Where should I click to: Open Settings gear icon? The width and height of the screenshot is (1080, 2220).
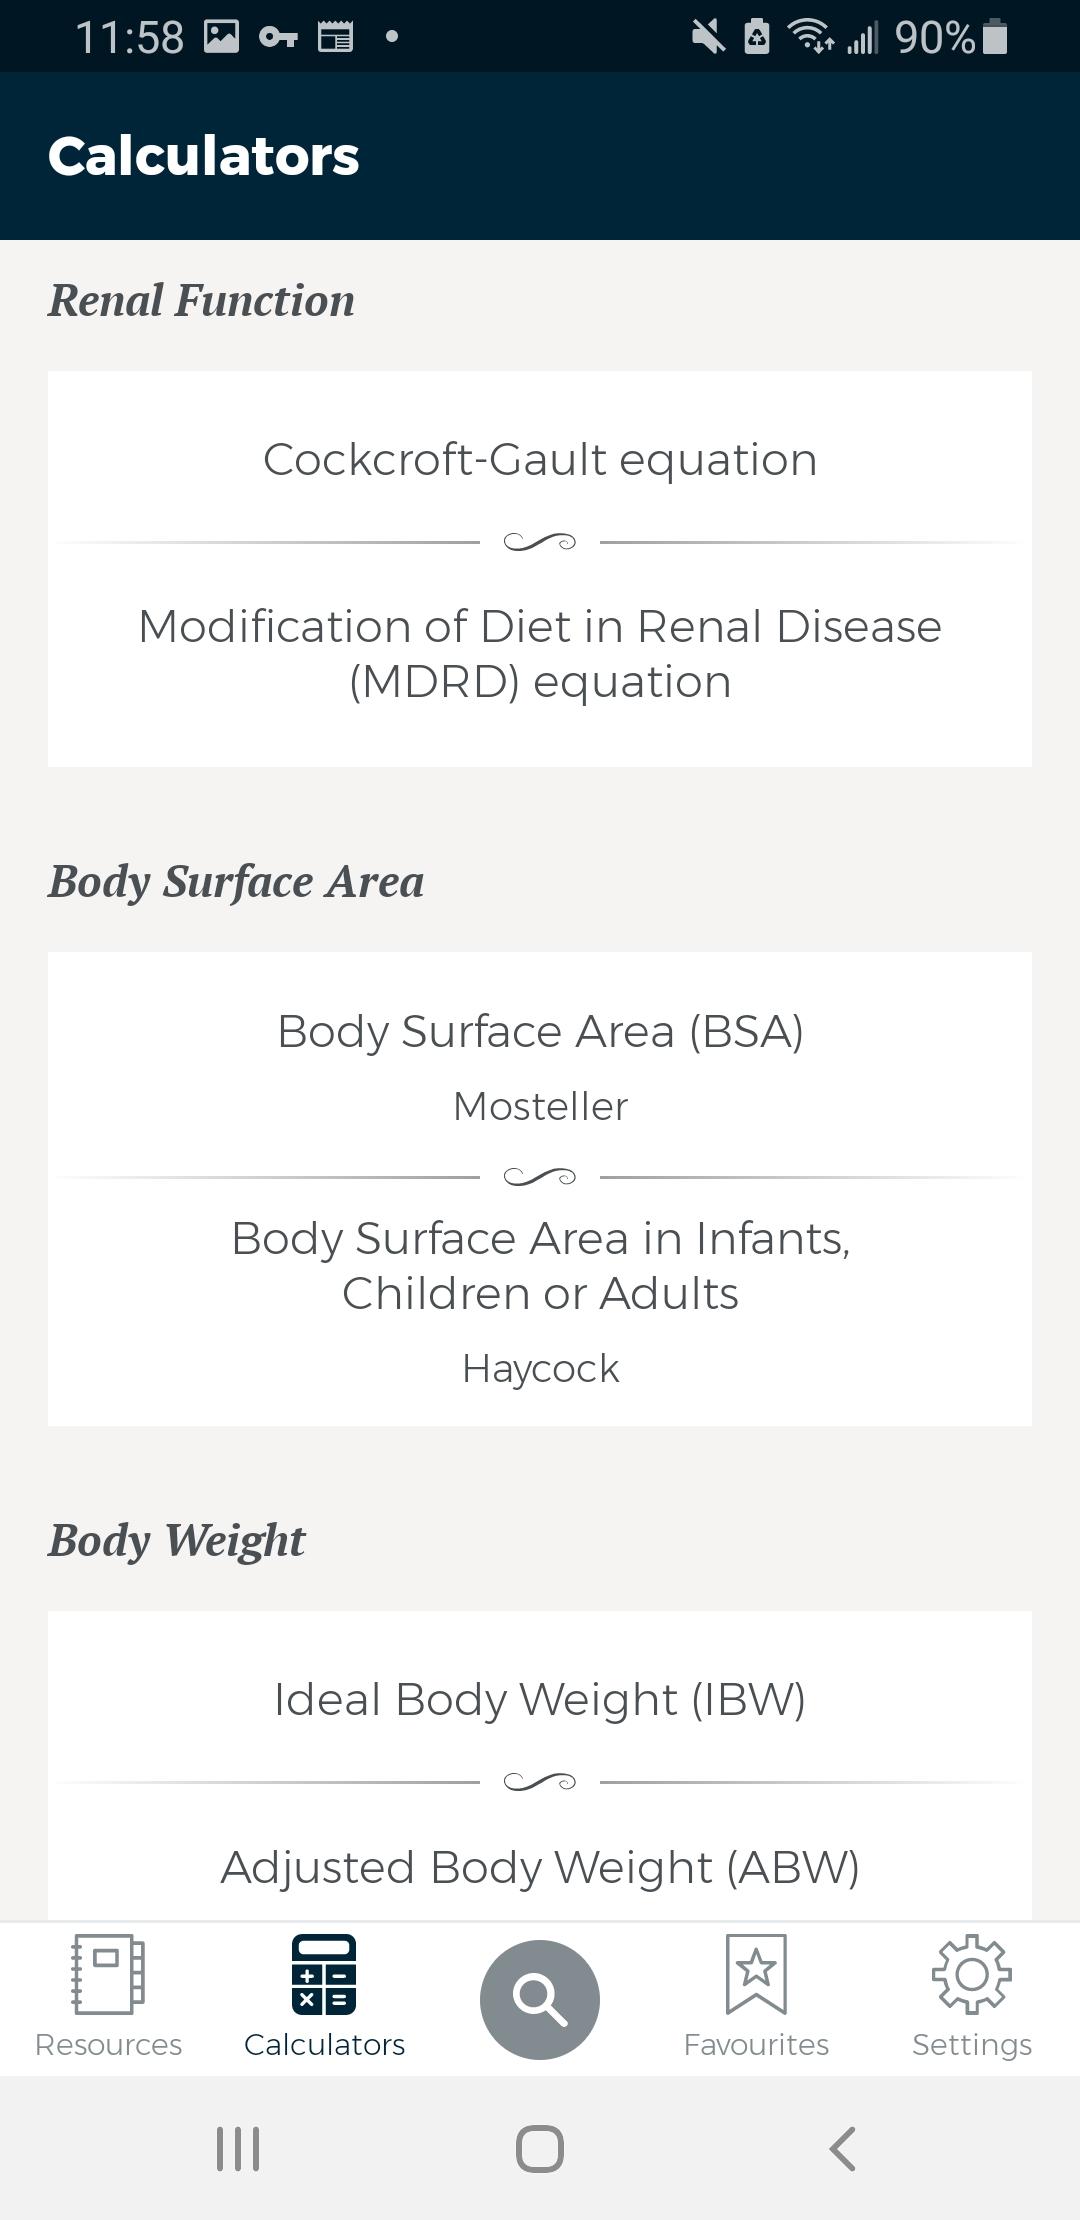[x=971, y=1974]
